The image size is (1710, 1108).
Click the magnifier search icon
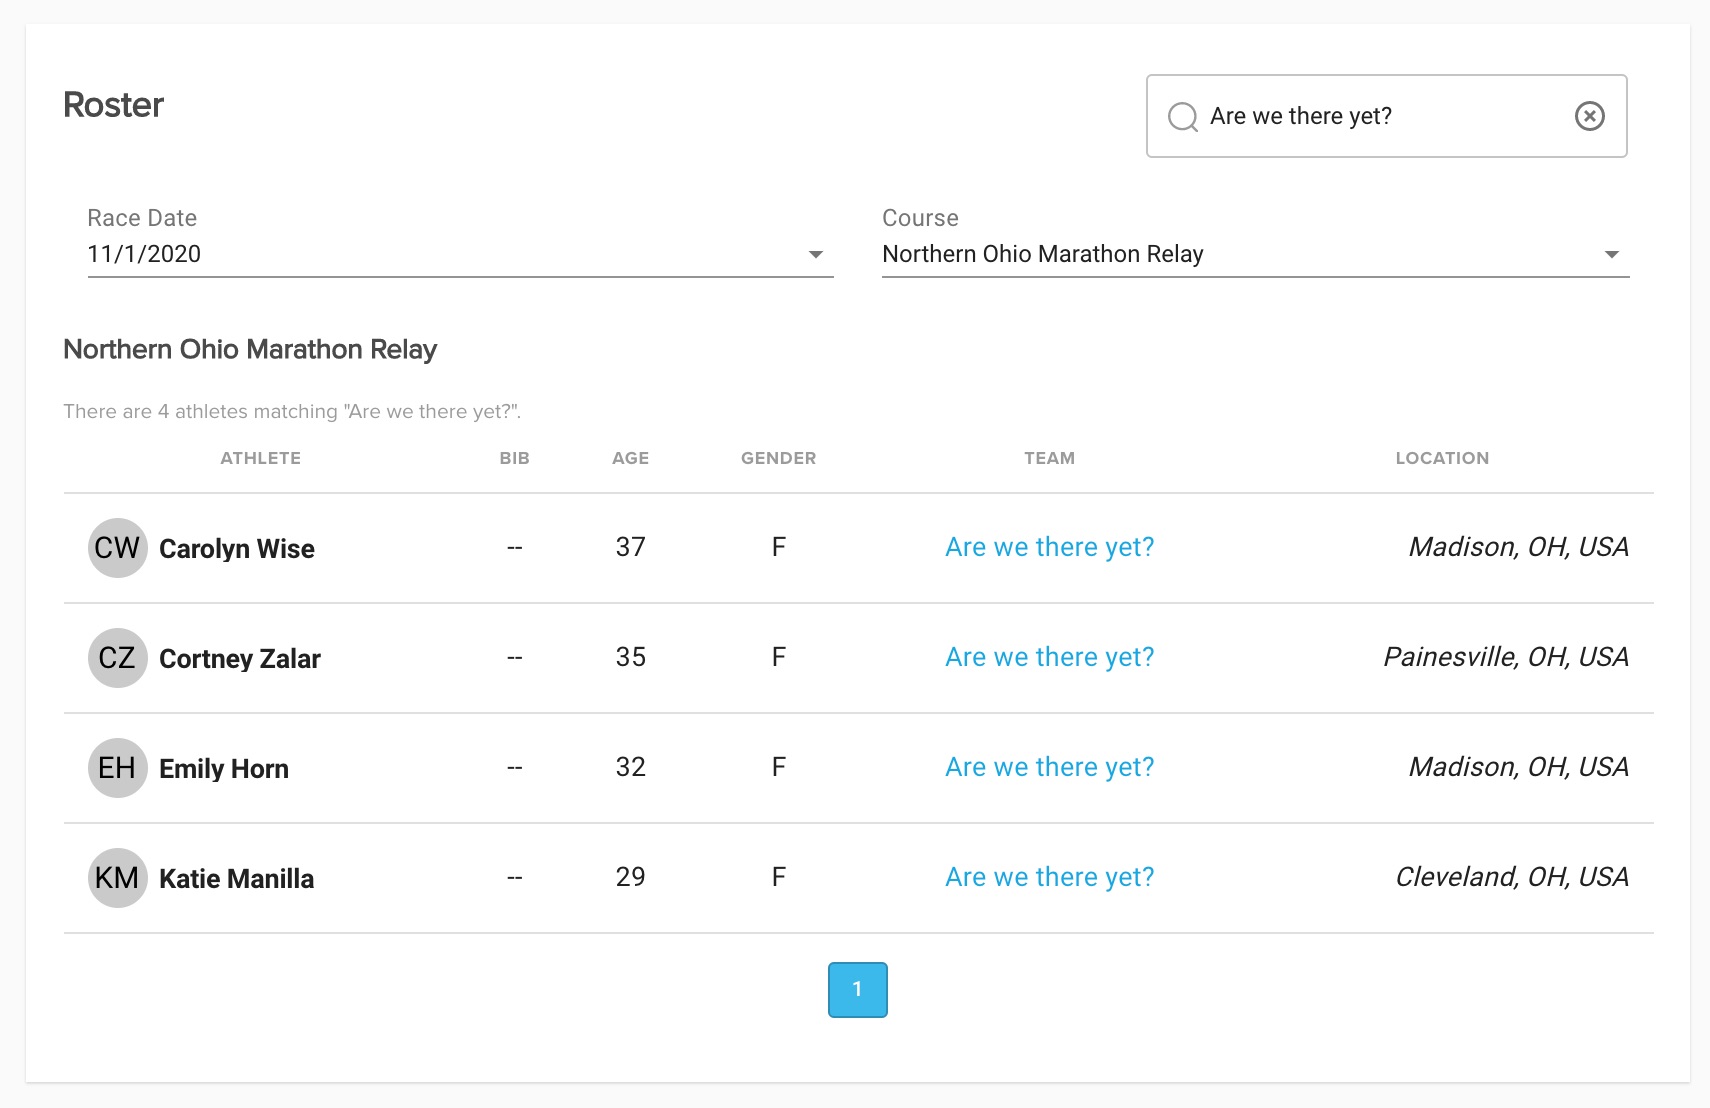1183,117
